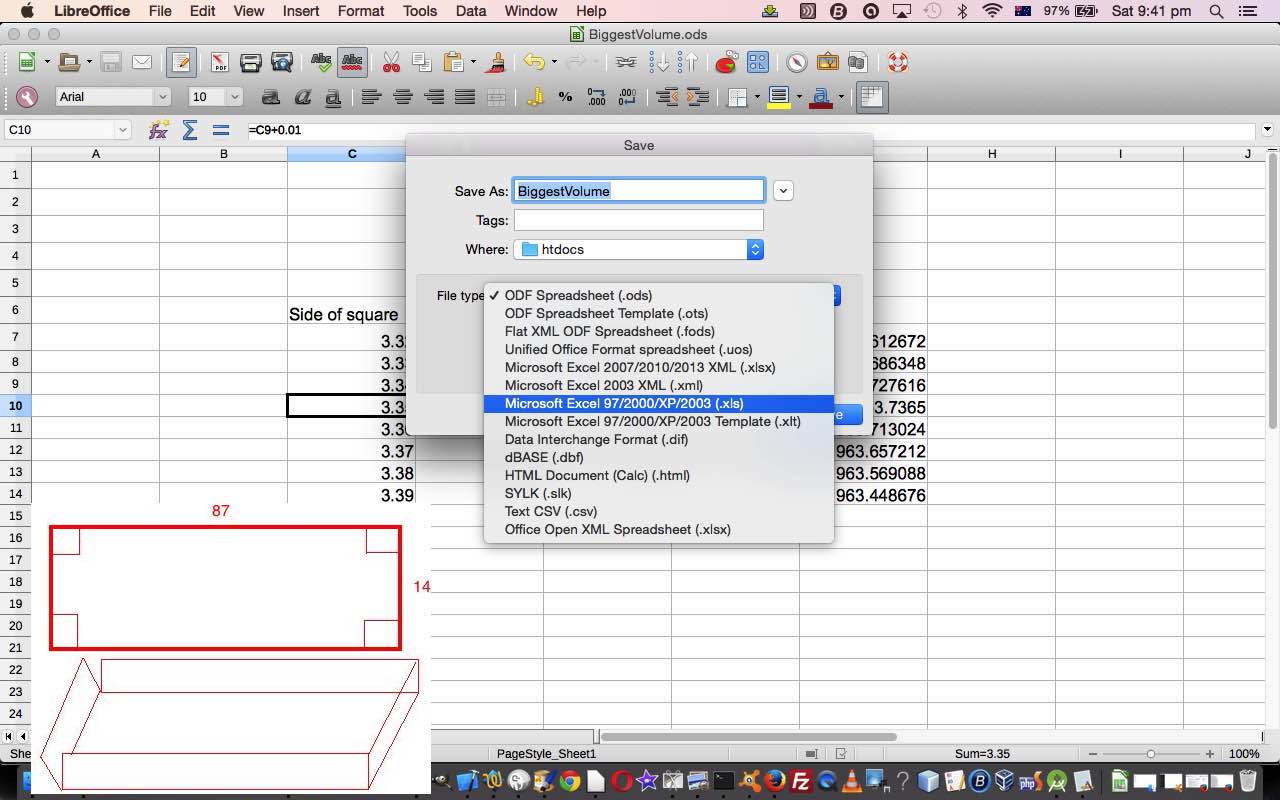Click the New spreadsheet icon
Image resolution: width=1280 pixels, height=800 pixels.
coord(27,62)
